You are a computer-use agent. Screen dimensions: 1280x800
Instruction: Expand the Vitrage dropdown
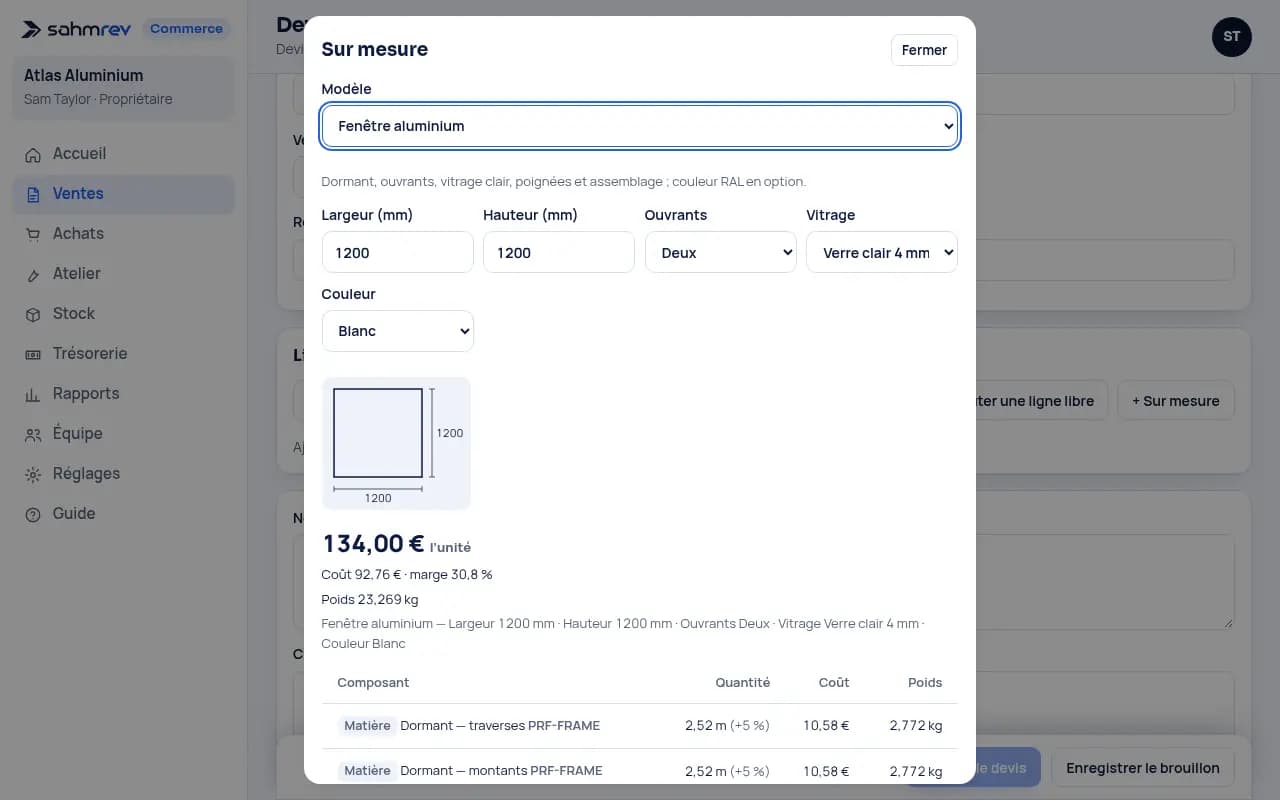(882, 252)
